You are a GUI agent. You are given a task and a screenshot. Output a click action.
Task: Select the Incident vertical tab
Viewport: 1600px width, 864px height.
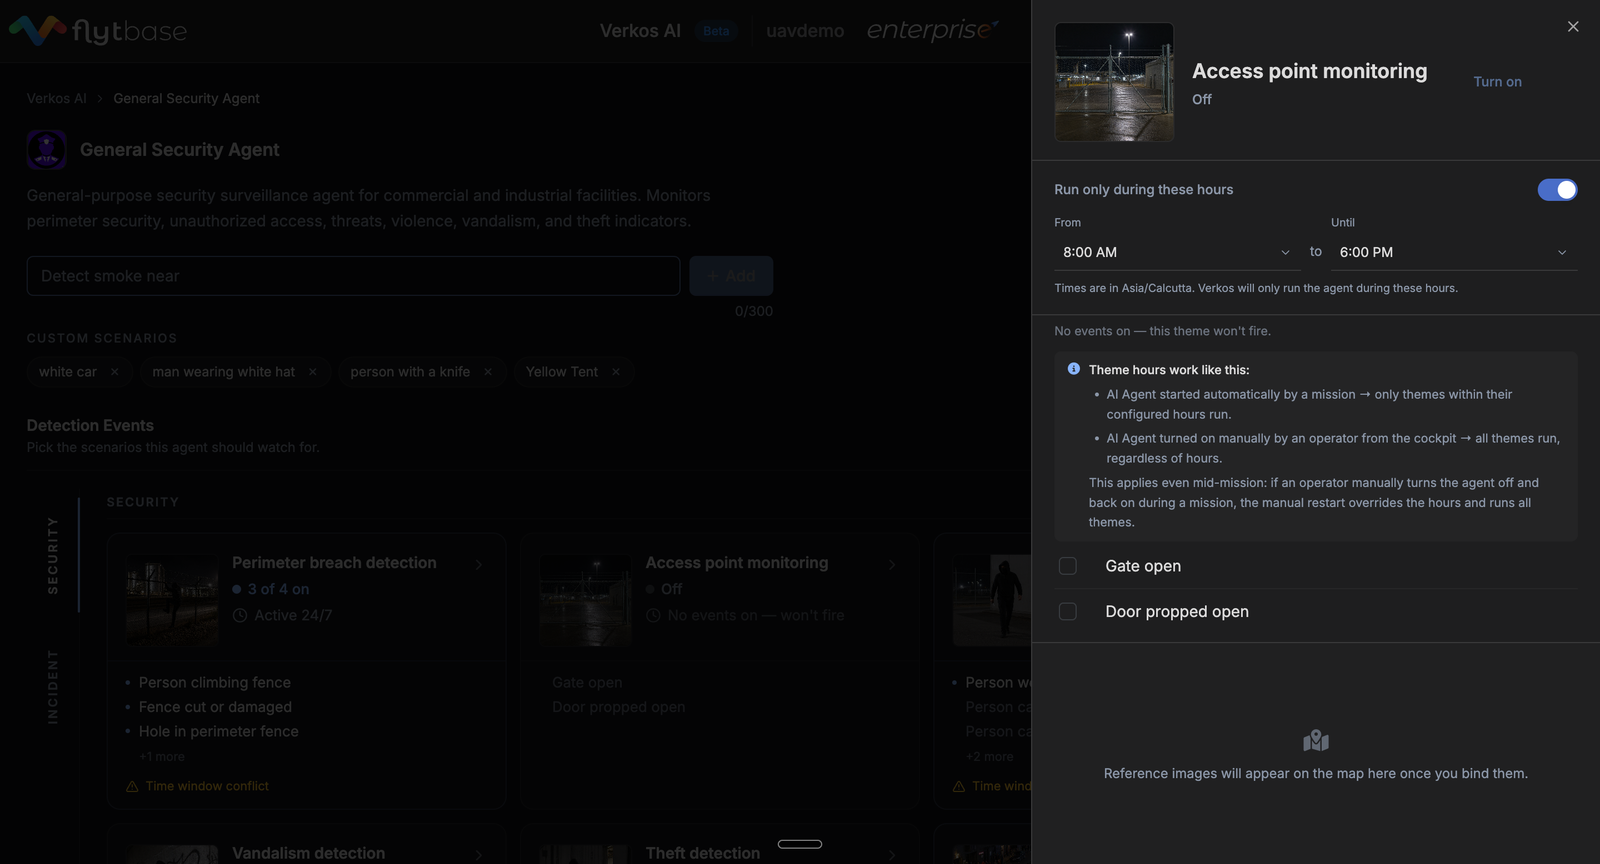click(x=53, y=687)
